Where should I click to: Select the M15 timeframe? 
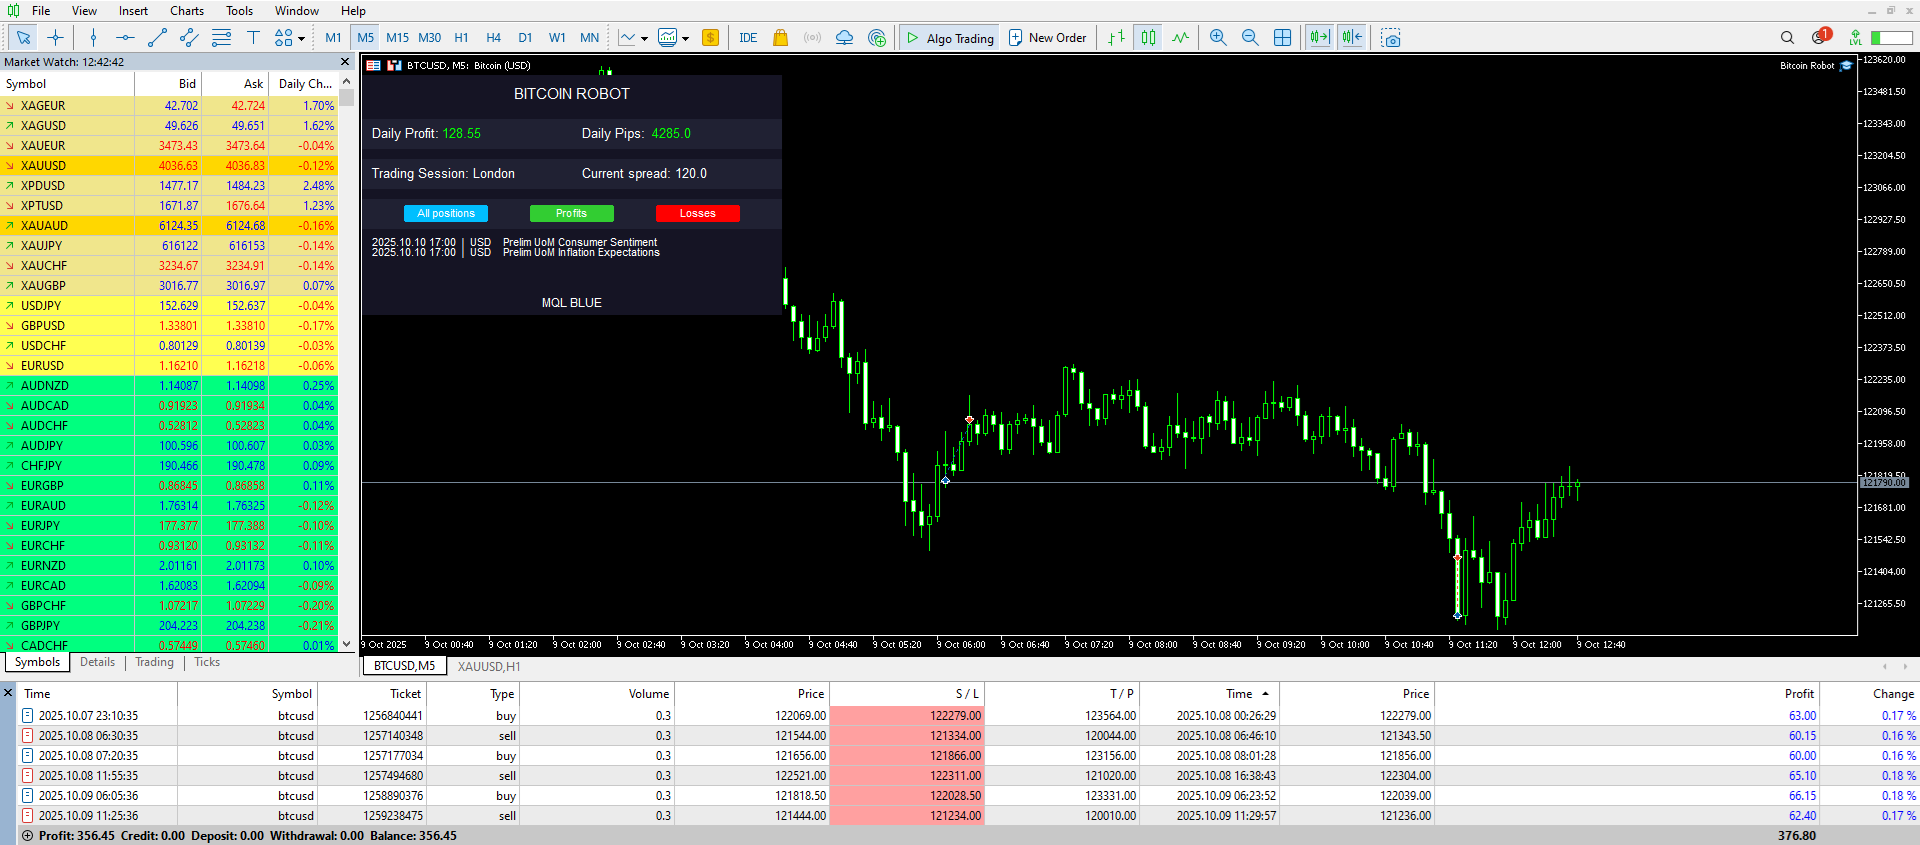(397, 38)
